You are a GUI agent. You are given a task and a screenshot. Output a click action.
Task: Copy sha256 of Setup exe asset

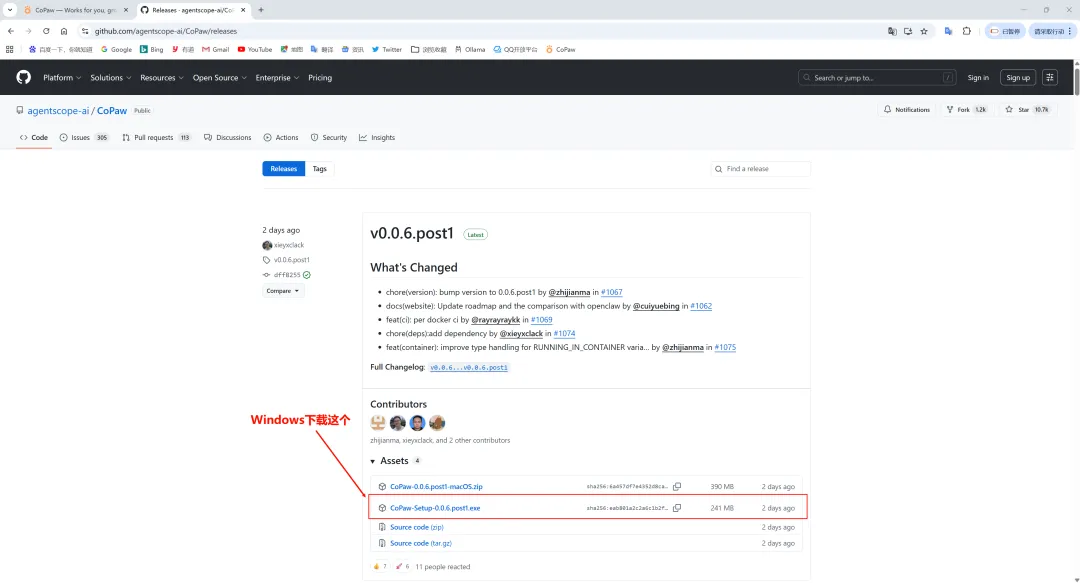(677, 508)
